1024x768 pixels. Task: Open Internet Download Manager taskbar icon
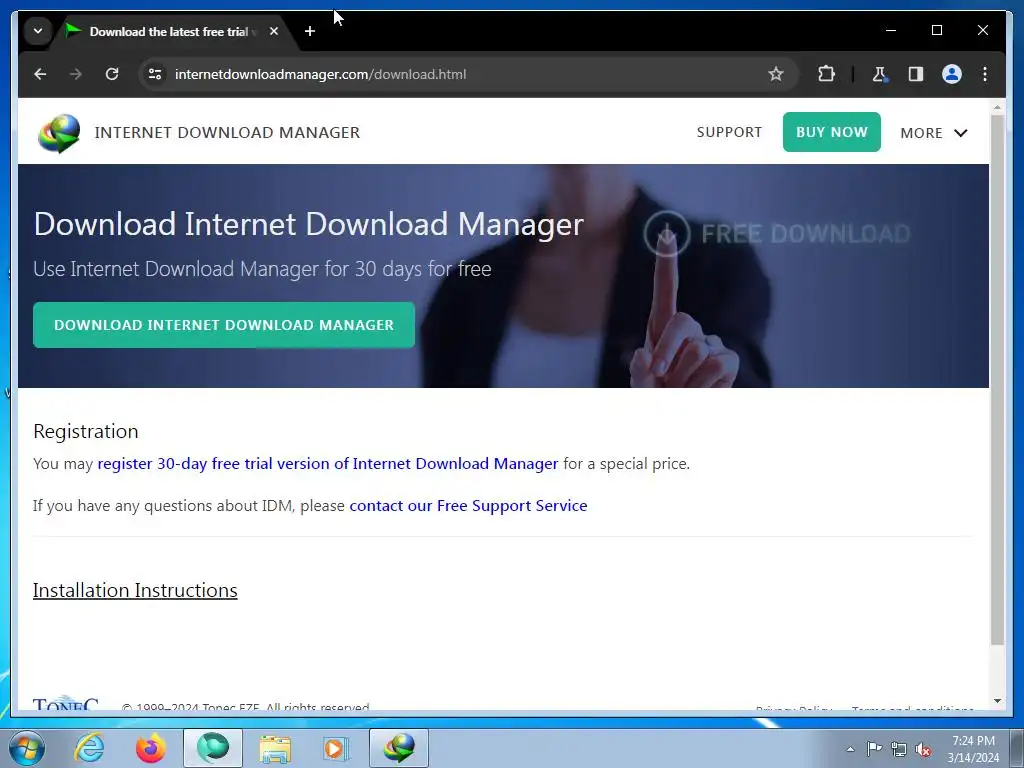coord(399,748)
